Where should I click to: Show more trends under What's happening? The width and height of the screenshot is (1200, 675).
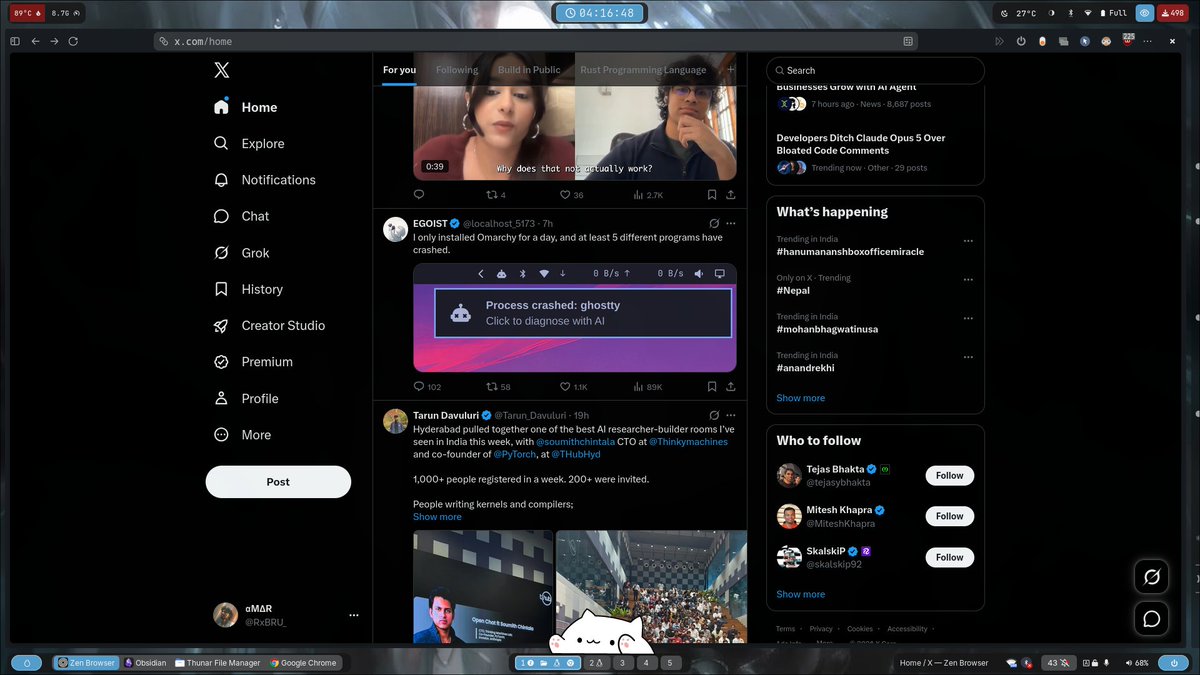(801, 398)
